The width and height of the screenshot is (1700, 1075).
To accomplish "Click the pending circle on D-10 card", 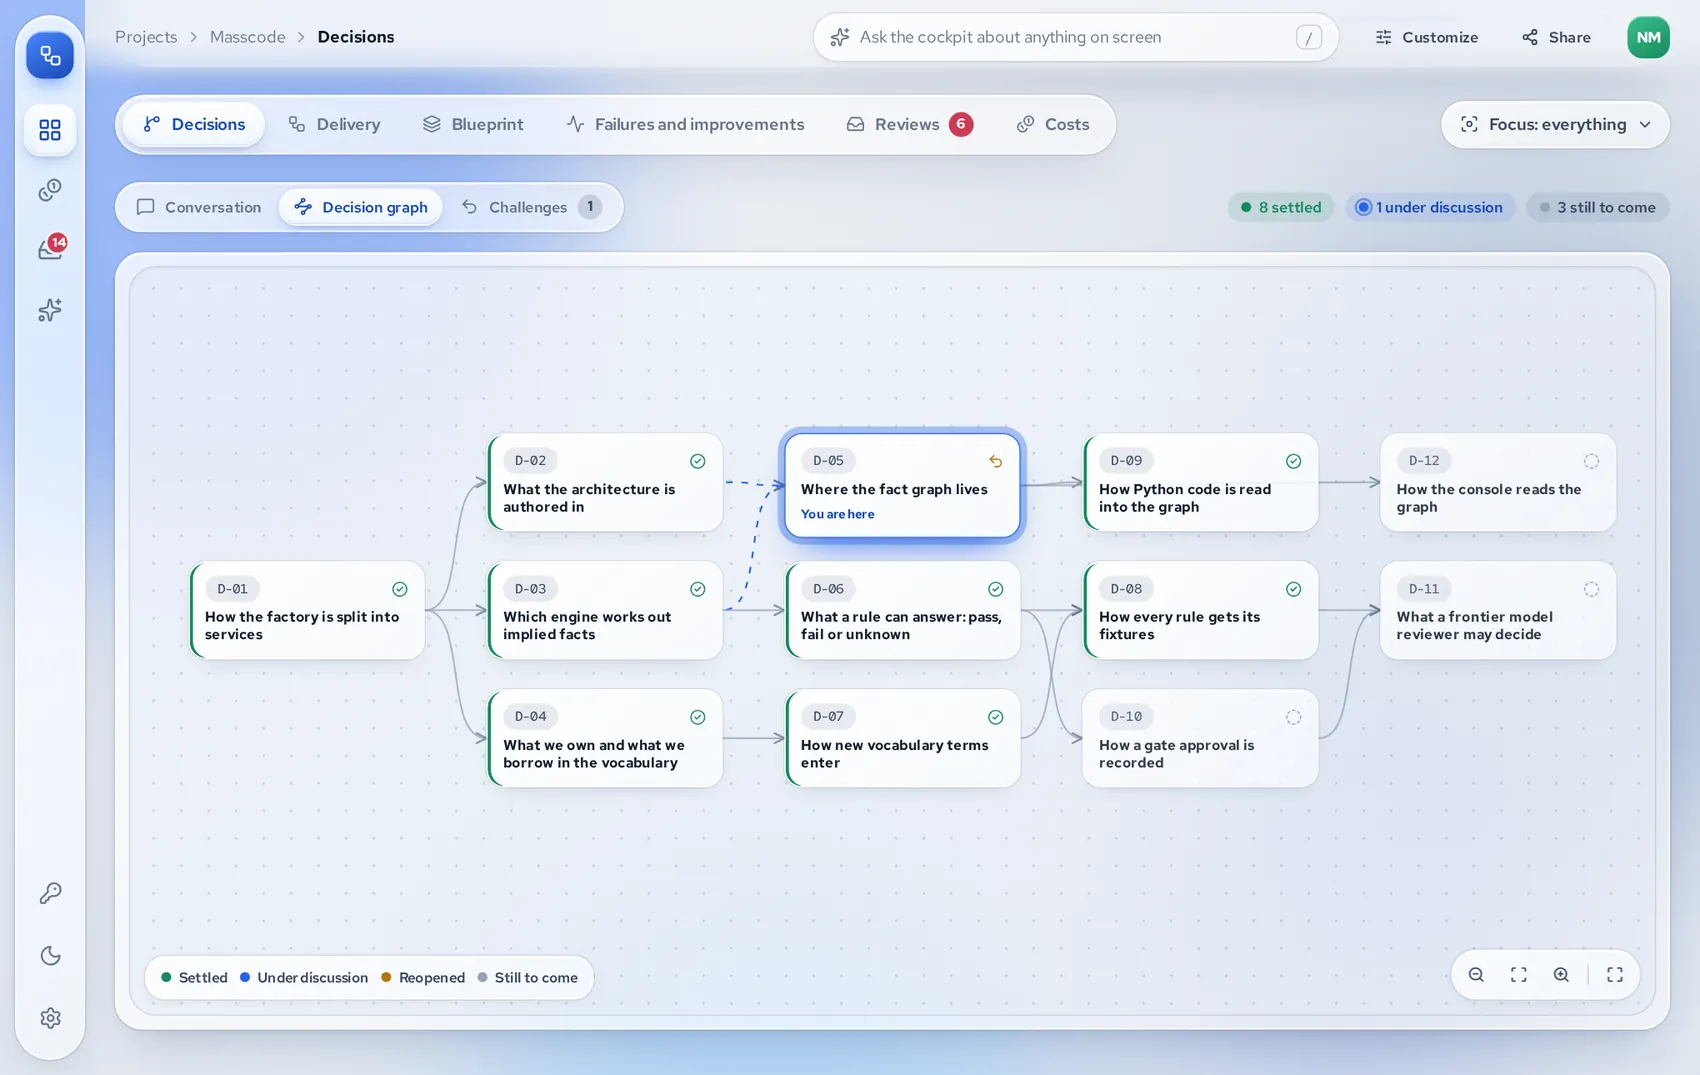I will 1293,717.
